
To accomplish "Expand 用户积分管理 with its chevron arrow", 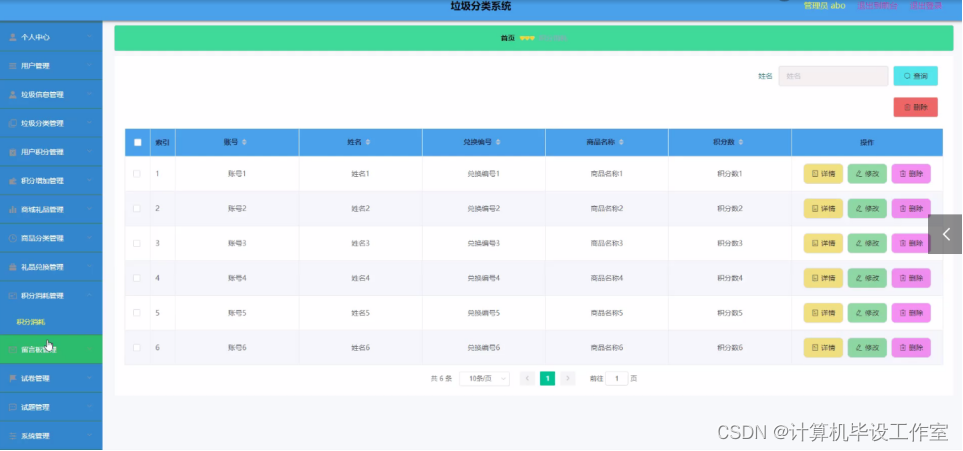I will coord(90,152).
